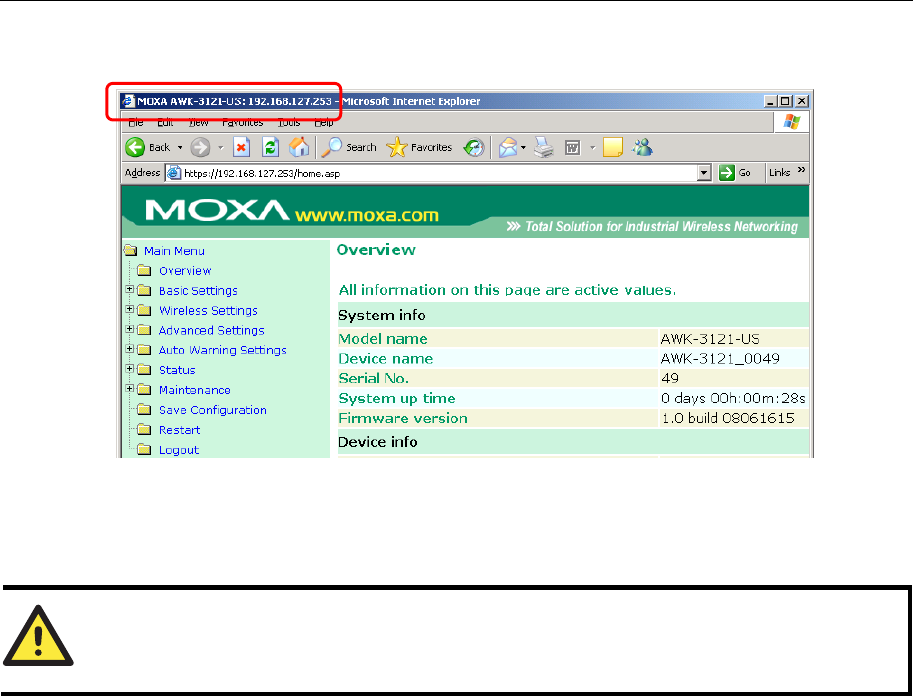Open the File menu
This screenshot has width=913, height=696.
pyautogui.click(x=136, y=123)
